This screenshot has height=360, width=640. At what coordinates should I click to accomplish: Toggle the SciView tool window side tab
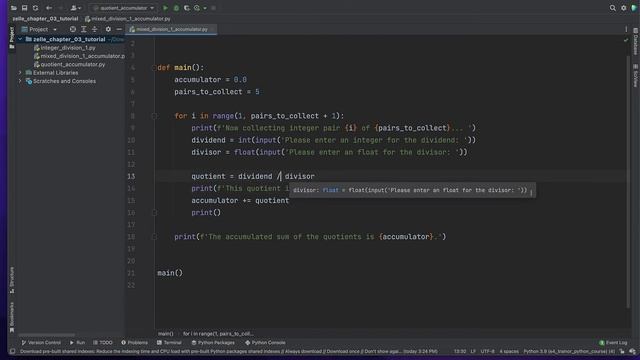click(x=635, y=76)
